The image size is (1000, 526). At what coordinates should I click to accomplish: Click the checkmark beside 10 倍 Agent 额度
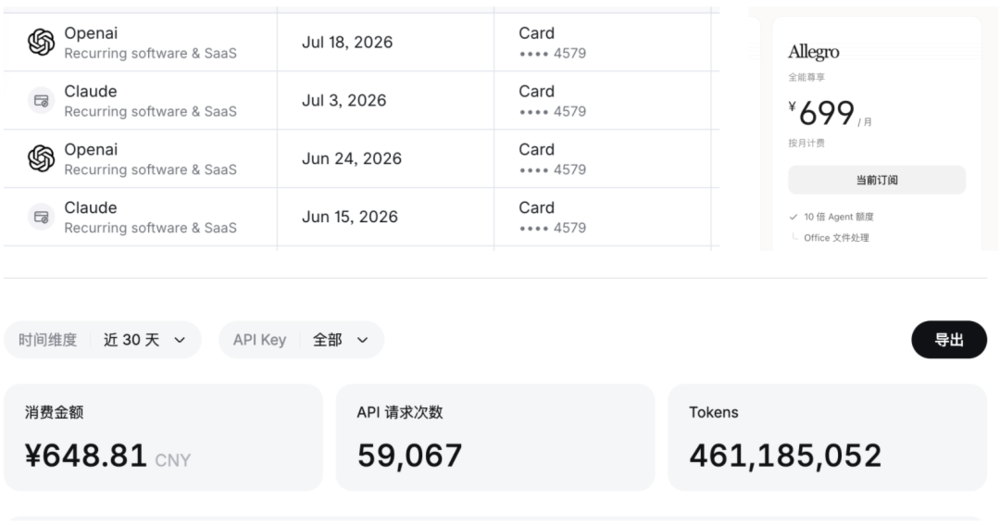coord(793,217)
